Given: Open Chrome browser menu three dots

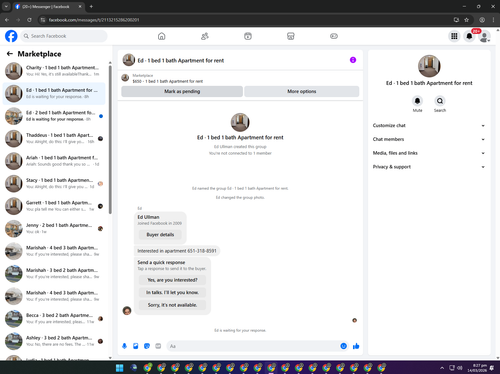Looking at the screenshot, I should pyautogui.click(x=493, y=20).
